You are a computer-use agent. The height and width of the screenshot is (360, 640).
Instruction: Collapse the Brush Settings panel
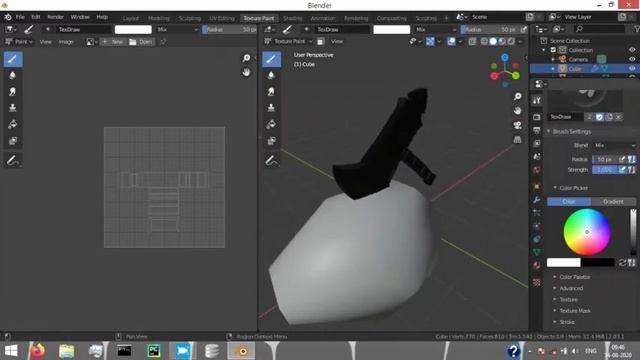pos(549,131)
